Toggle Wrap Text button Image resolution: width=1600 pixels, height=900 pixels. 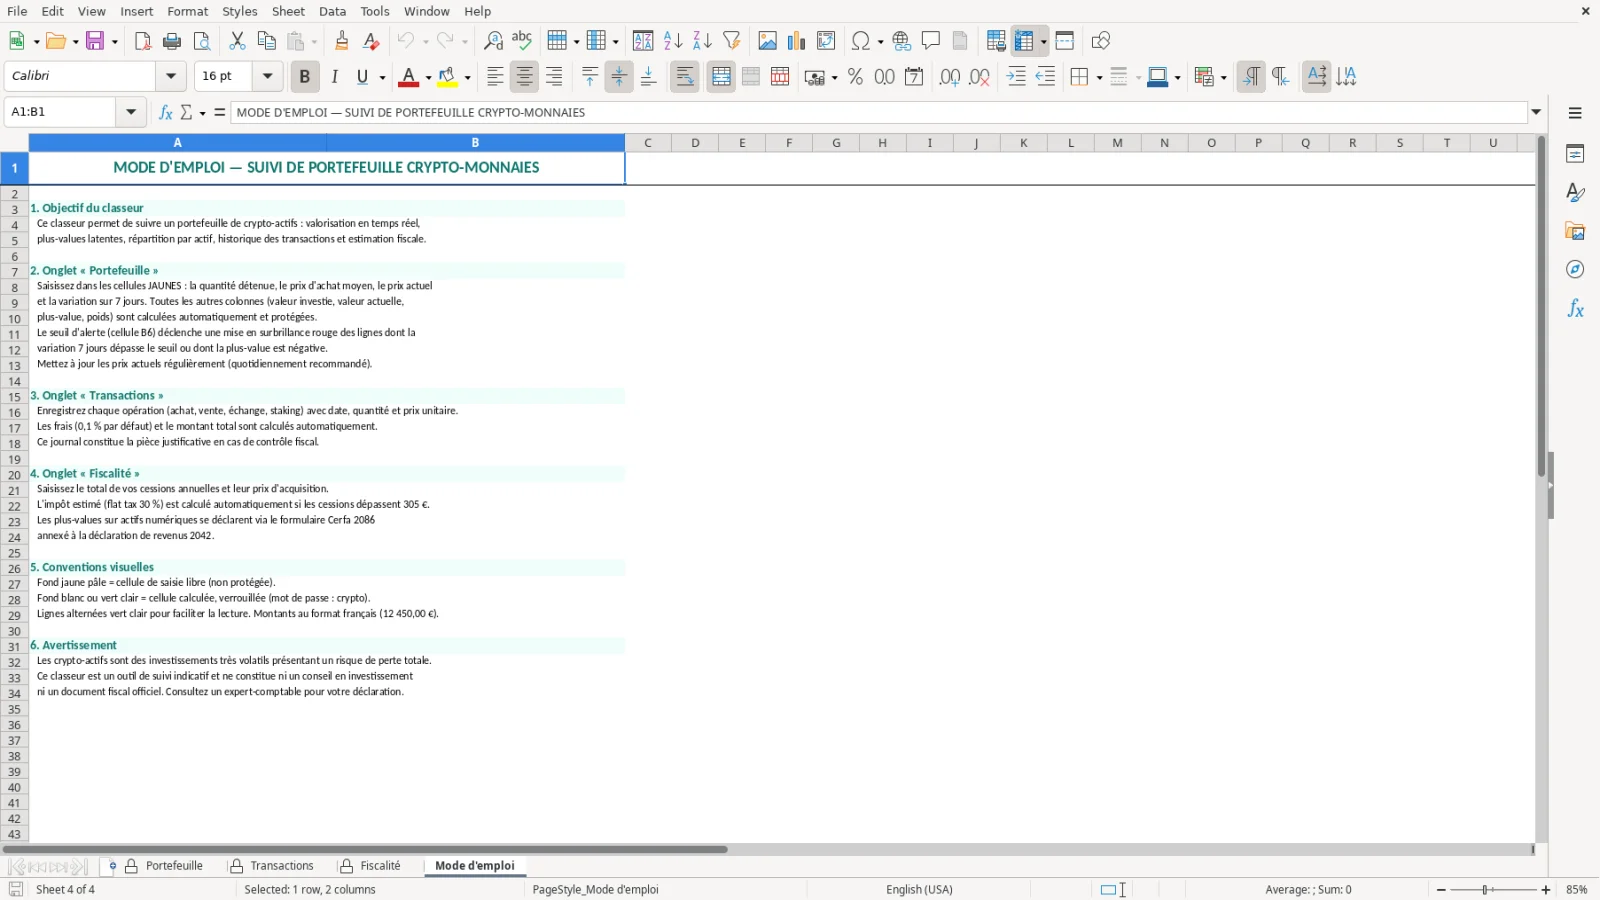[685, 77]
